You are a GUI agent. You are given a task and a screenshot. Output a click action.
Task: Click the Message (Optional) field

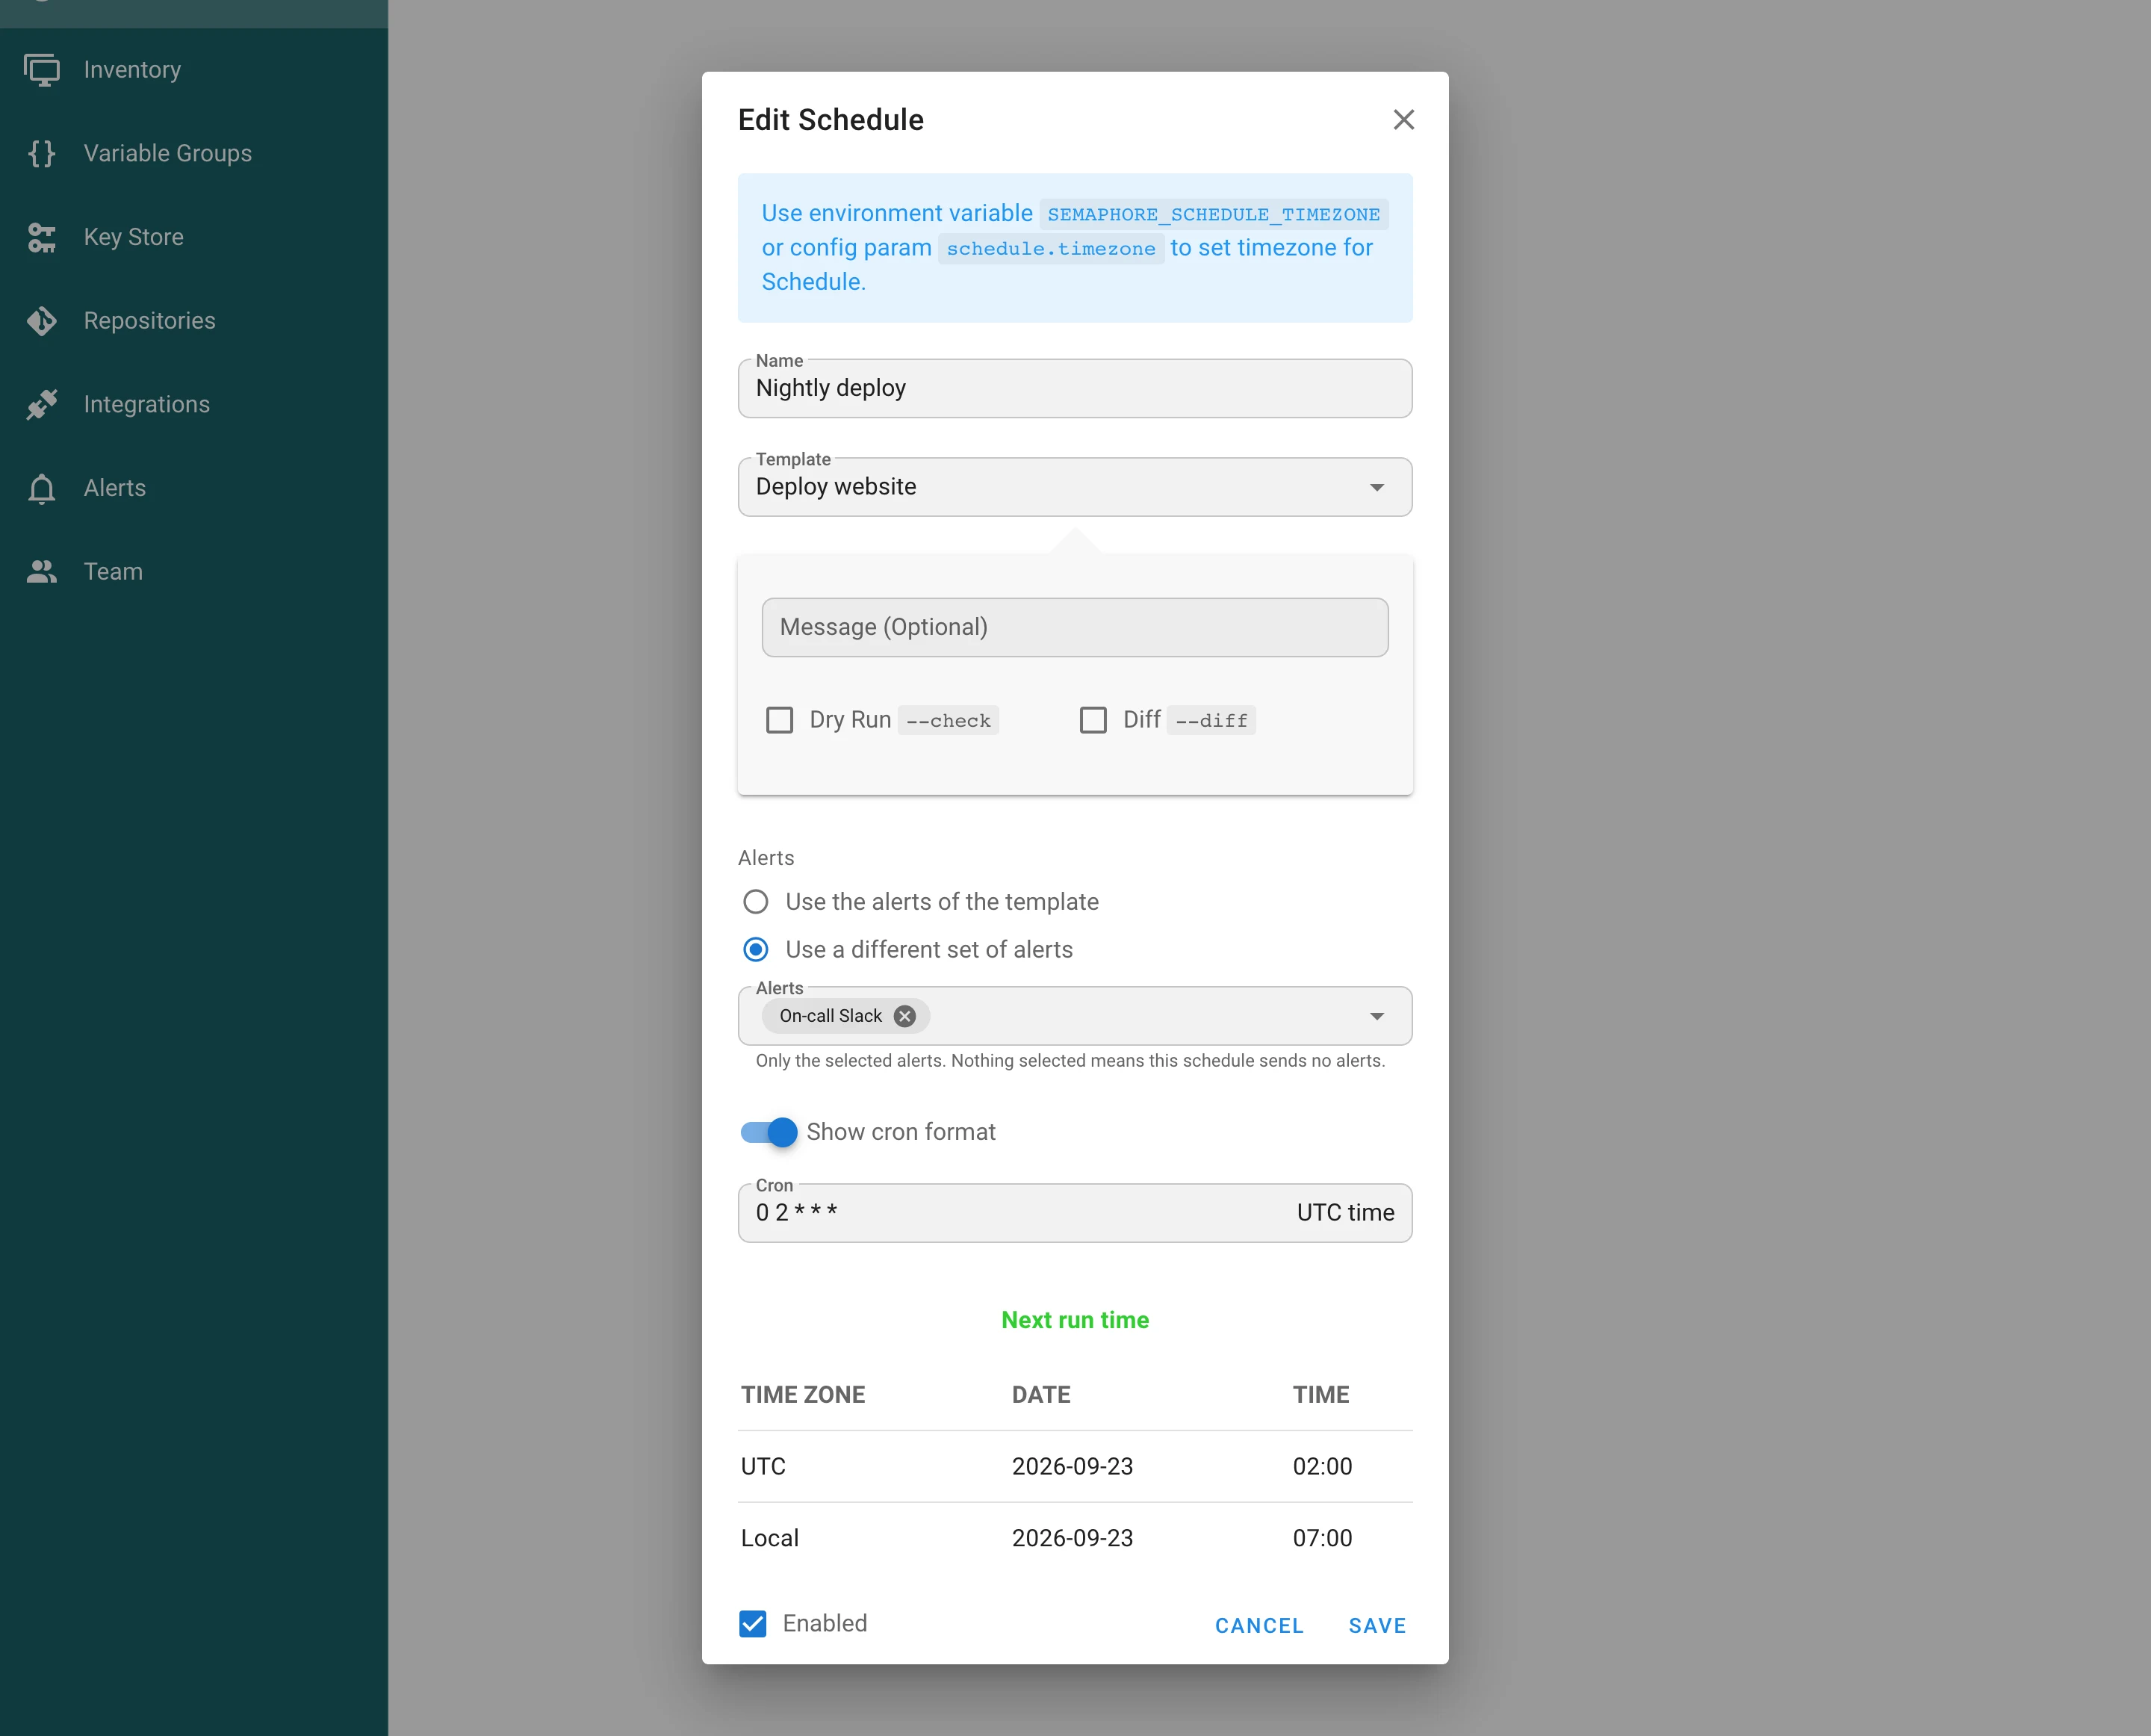pos(1074,627)
